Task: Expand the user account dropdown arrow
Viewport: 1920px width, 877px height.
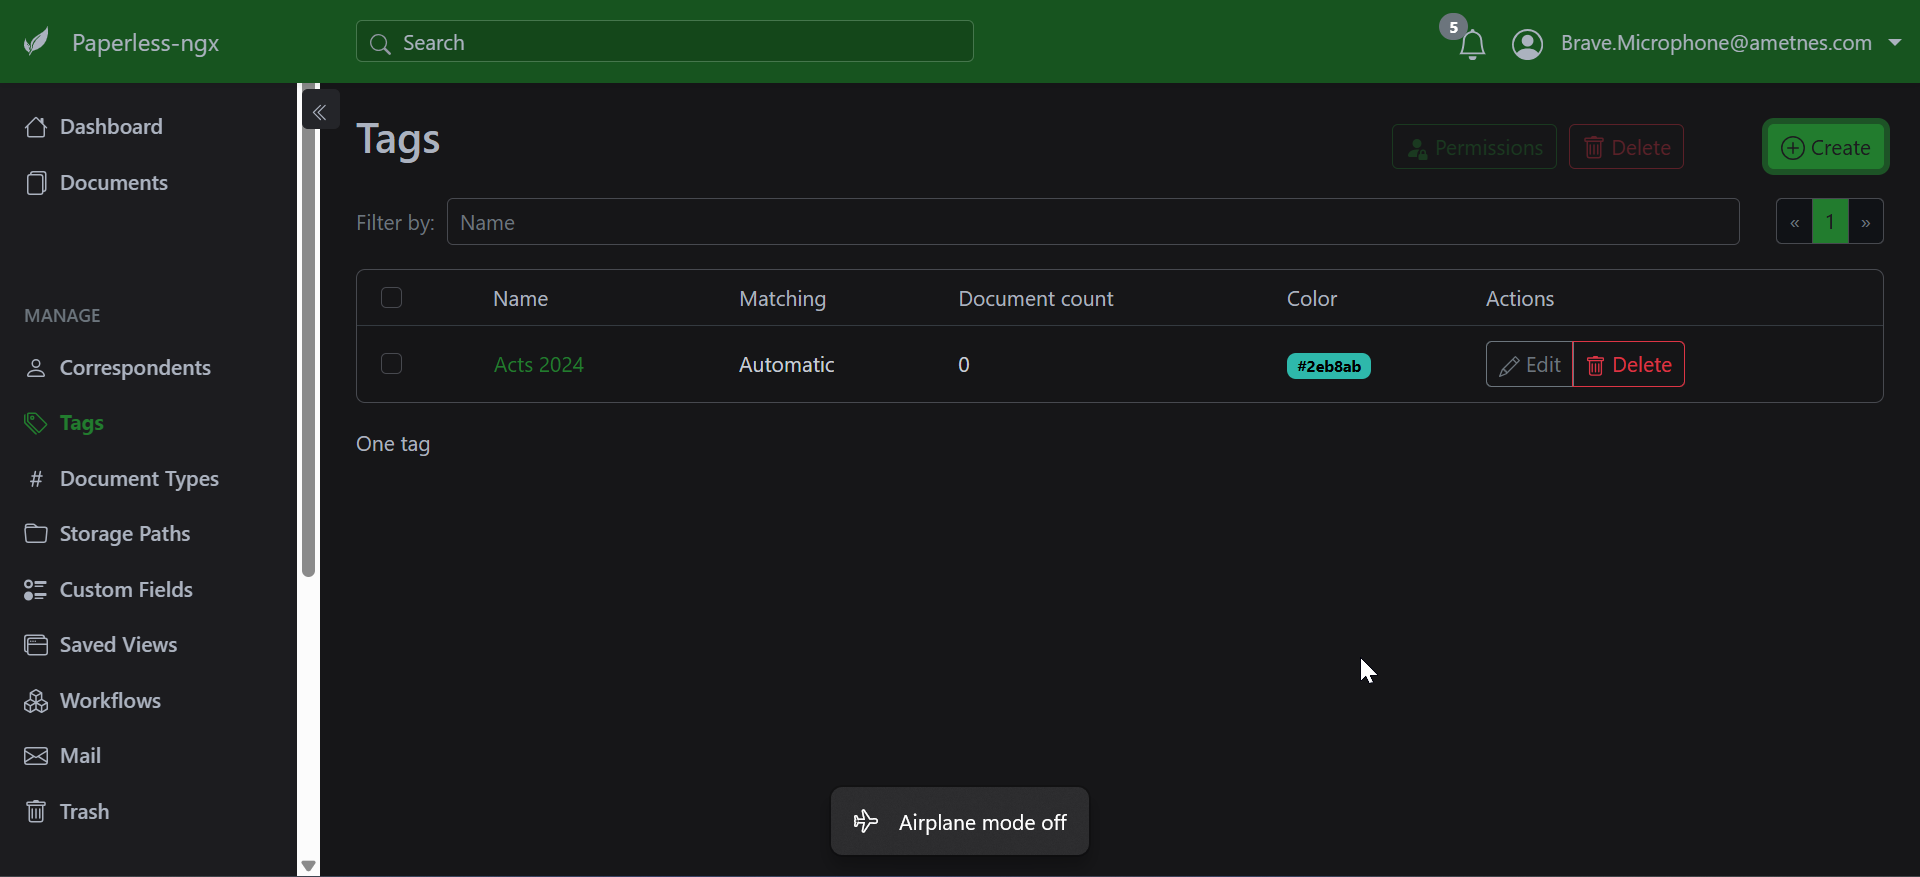Action: (x=1895, y=43)
